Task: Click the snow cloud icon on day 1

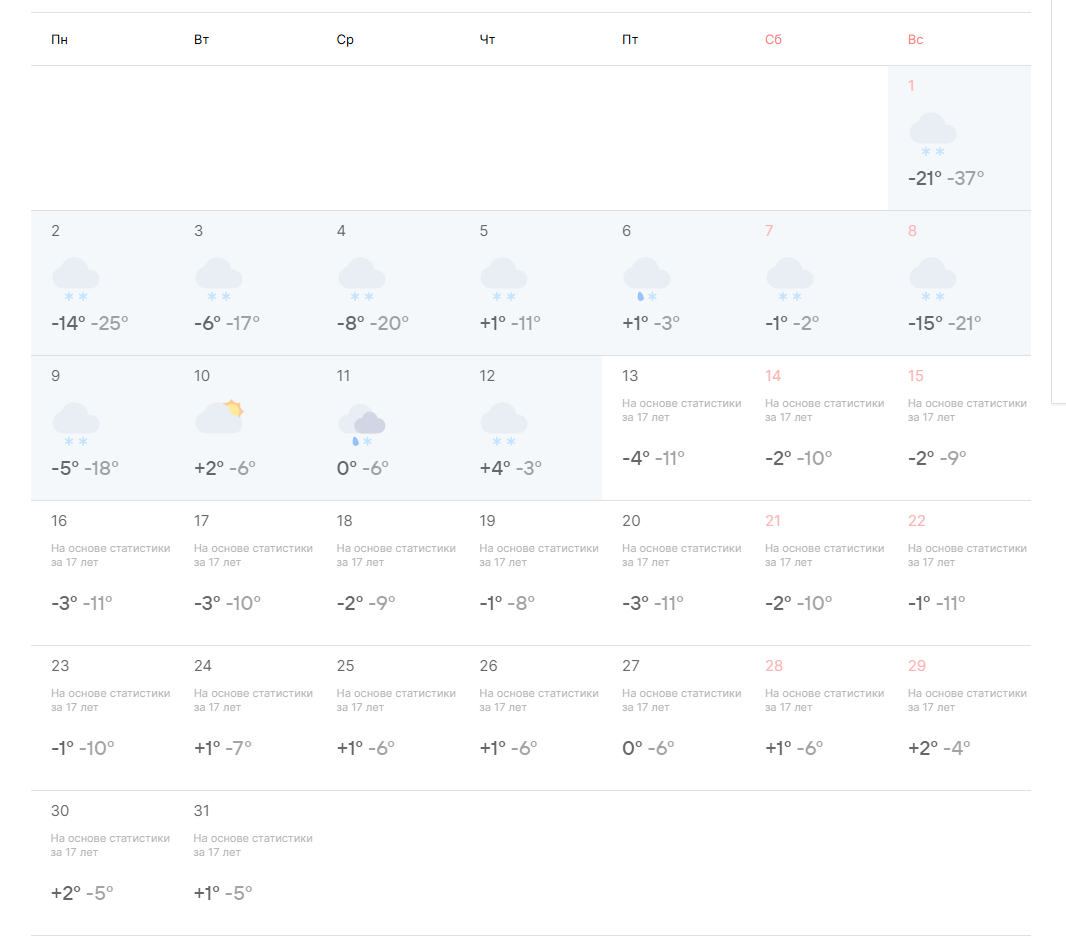Action: (932, 134)
